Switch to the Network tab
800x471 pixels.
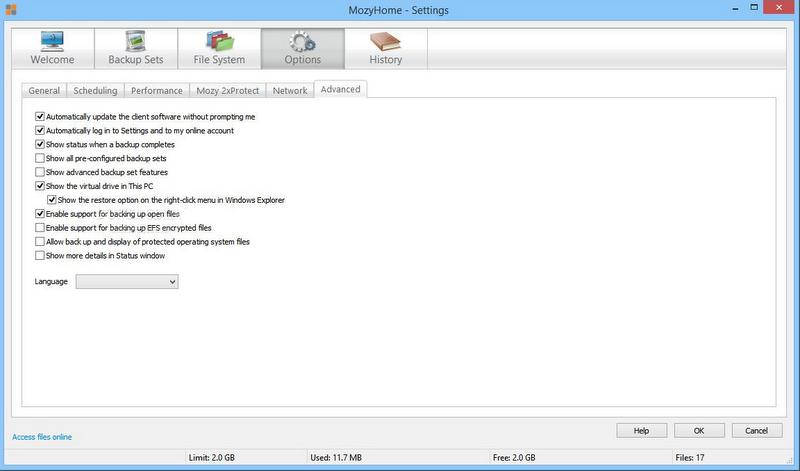[290, 90]
